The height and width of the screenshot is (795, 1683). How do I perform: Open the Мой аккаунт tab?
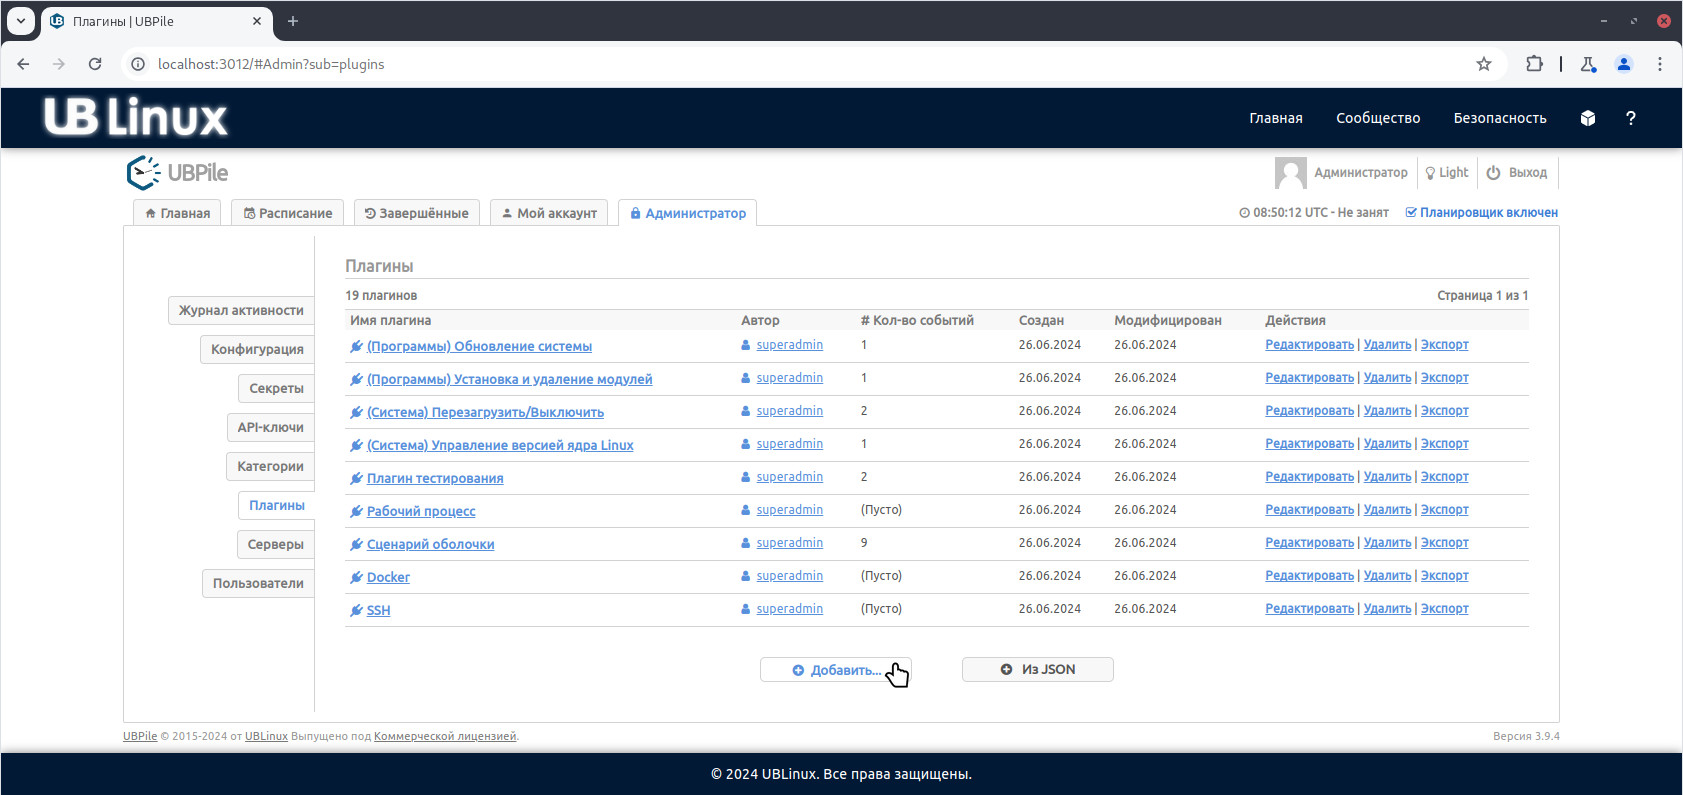coord(549,213)
